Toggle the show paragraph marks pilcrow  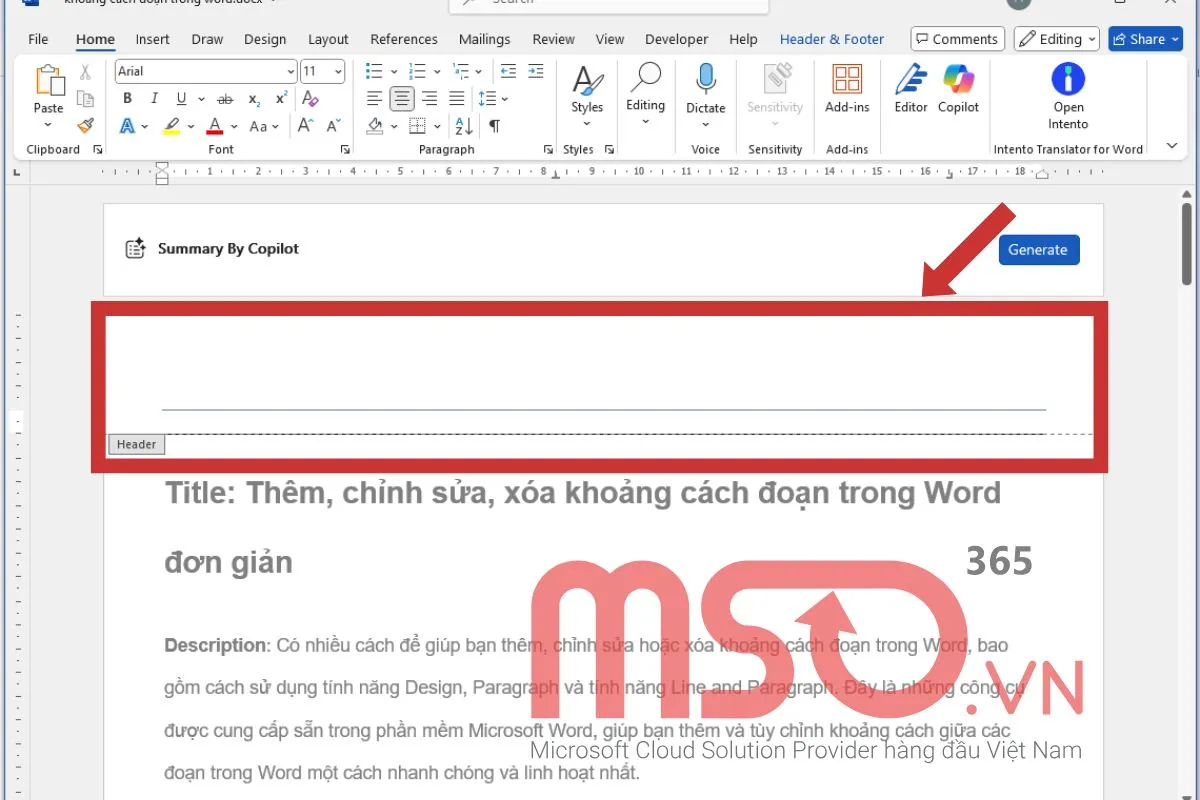(x=494, y=126)
